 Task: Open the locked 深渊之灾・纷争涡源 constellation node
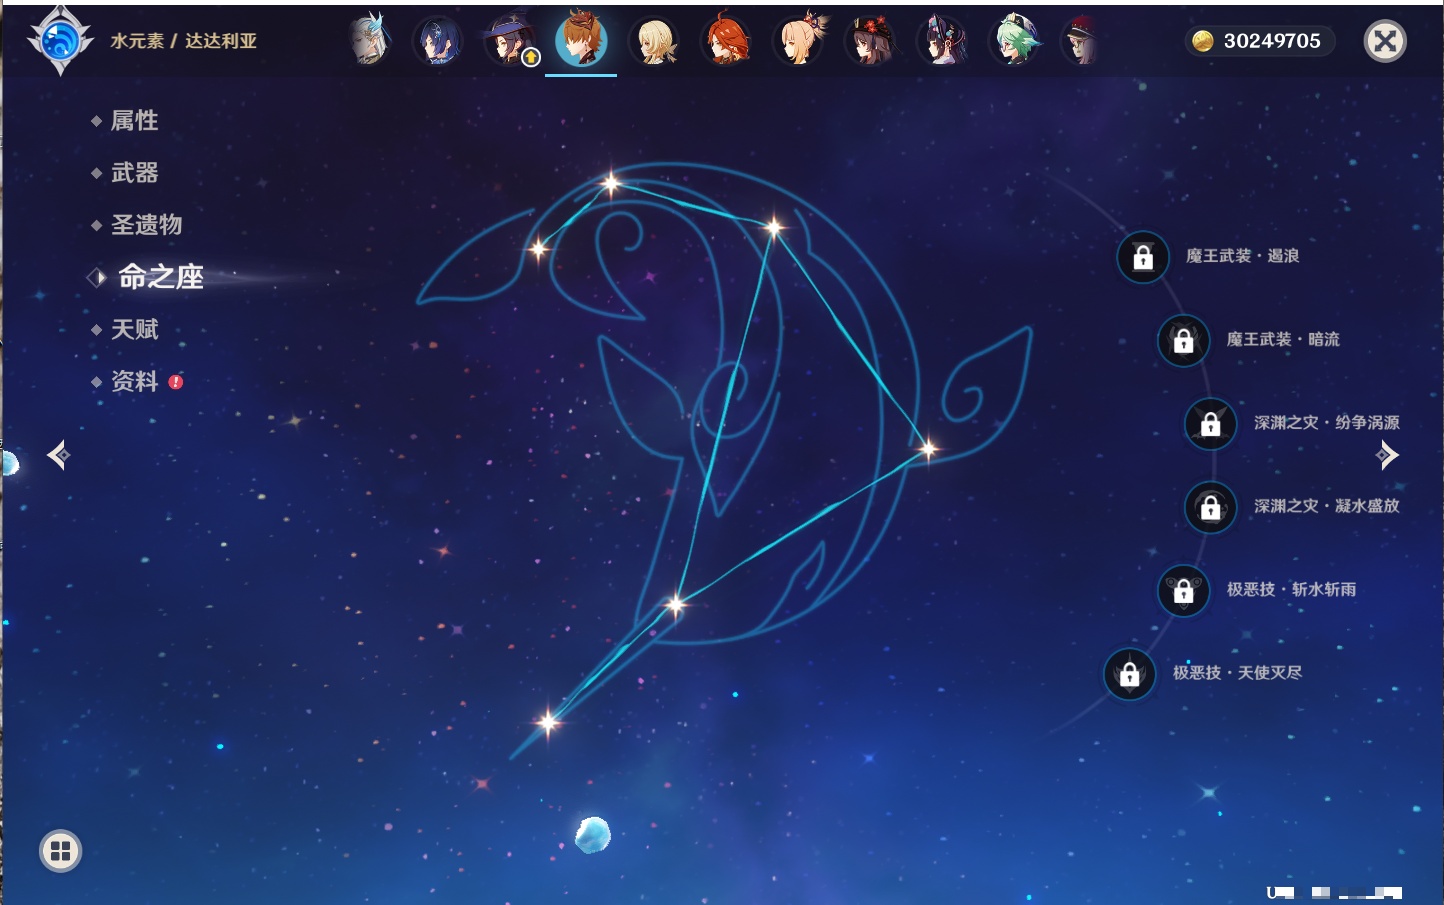coord(1211,423)
